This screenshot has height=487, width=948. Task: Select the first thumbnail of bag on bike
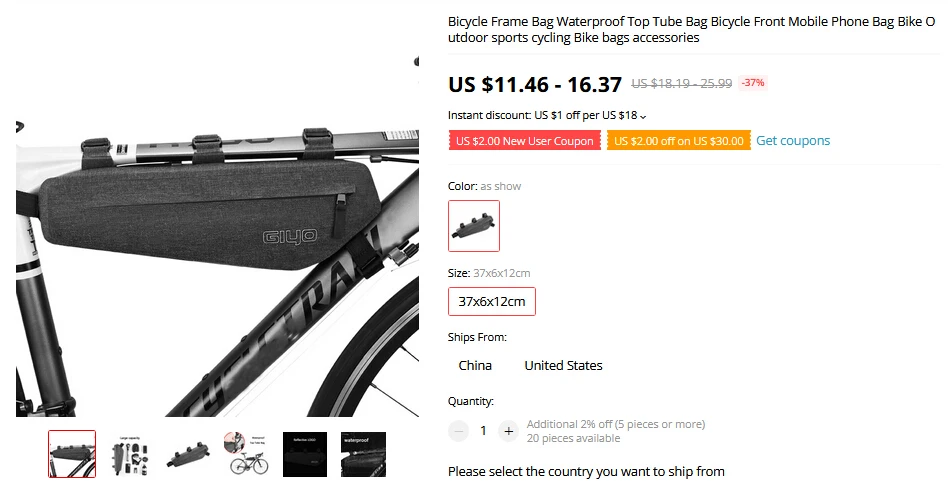72,454
